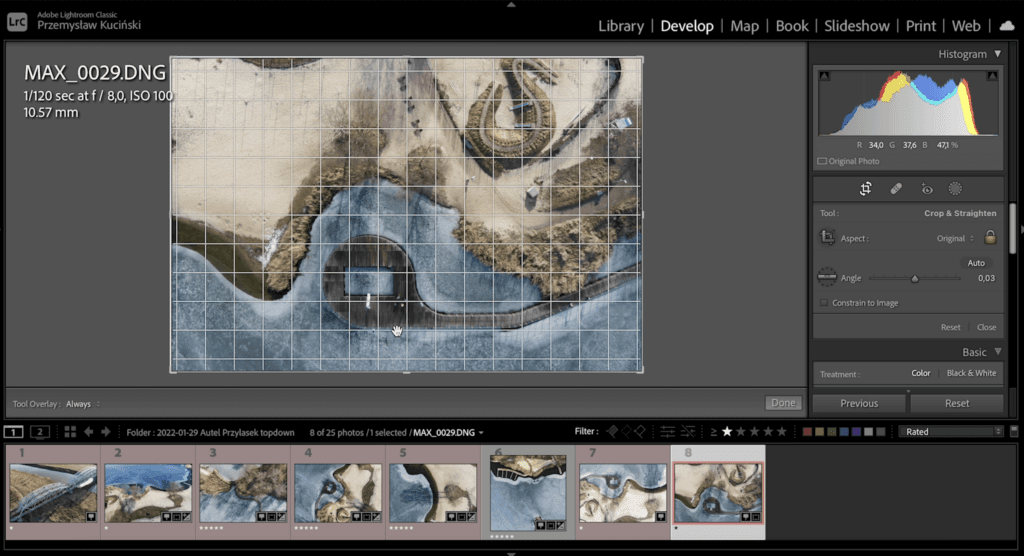The height and width of the screenshot is (556, 1024).
Task: Filter by flagged status icon
Action: pos(612,431)
